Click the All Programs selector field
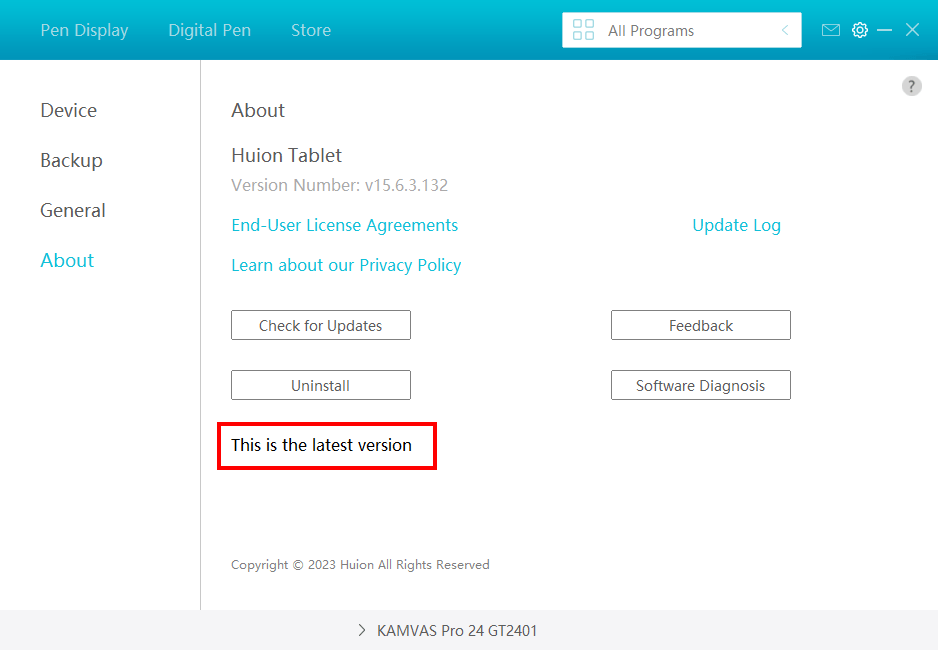This screenshot has height=650, width=938. click(x=681, y=30)
